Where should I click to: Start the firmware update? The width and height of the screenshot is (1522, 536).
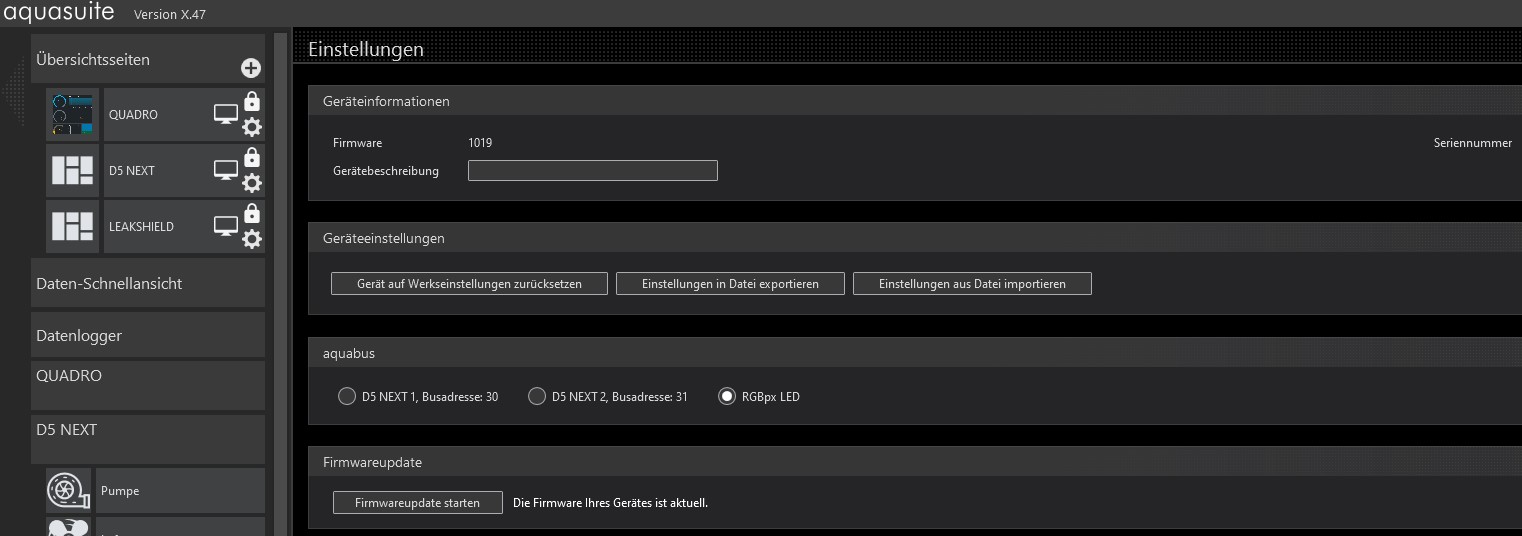pyautogui.click(x=418, y=503)
